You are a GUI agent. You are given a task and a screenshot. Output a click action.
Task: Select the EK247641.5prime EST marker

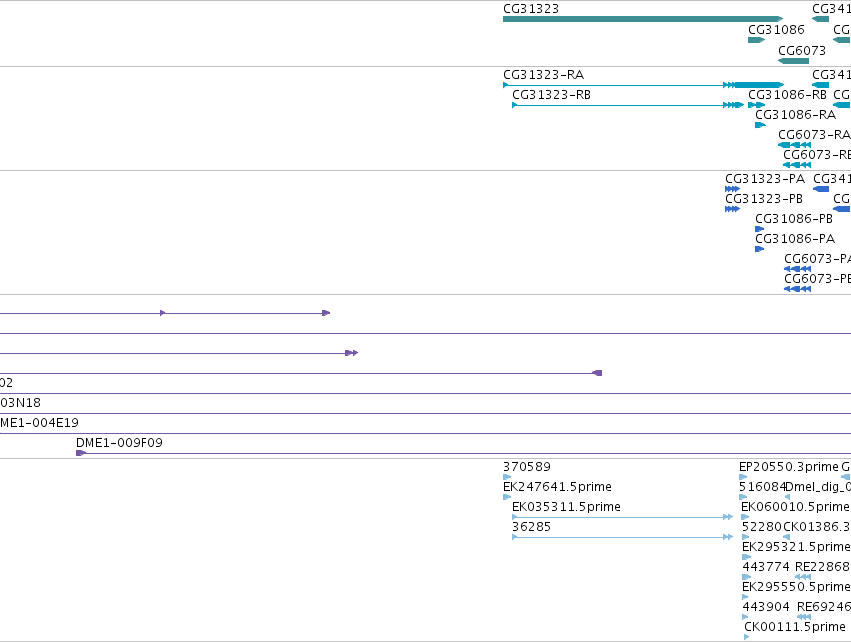[x=507, y=497]
